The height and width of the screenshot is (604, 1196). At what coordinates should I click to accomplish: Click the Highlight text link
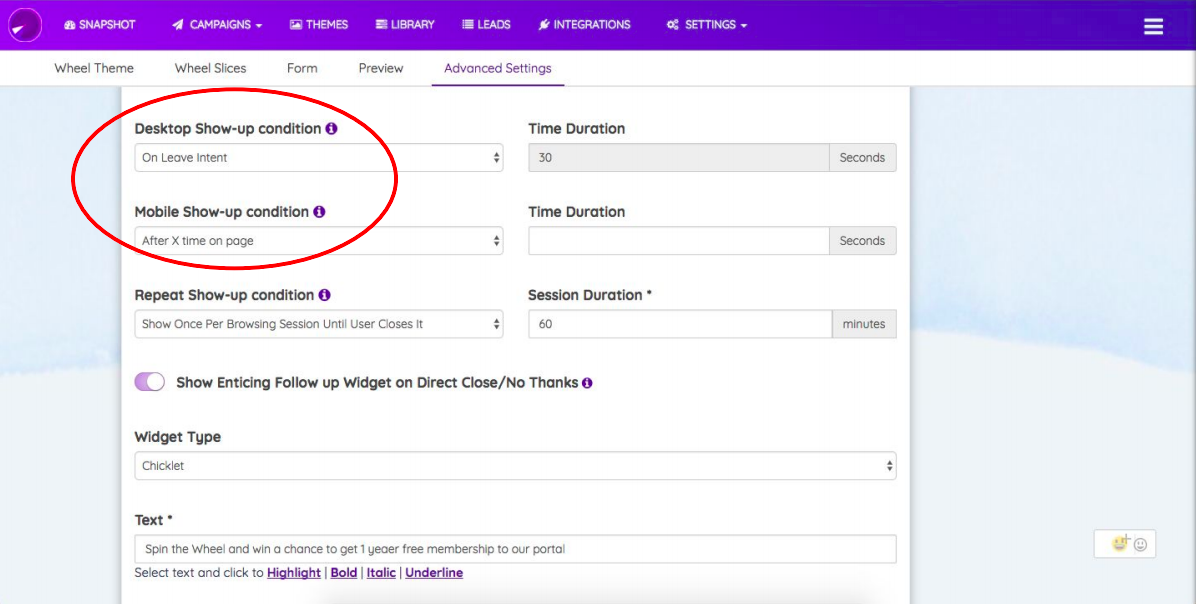tap(294, 573)
